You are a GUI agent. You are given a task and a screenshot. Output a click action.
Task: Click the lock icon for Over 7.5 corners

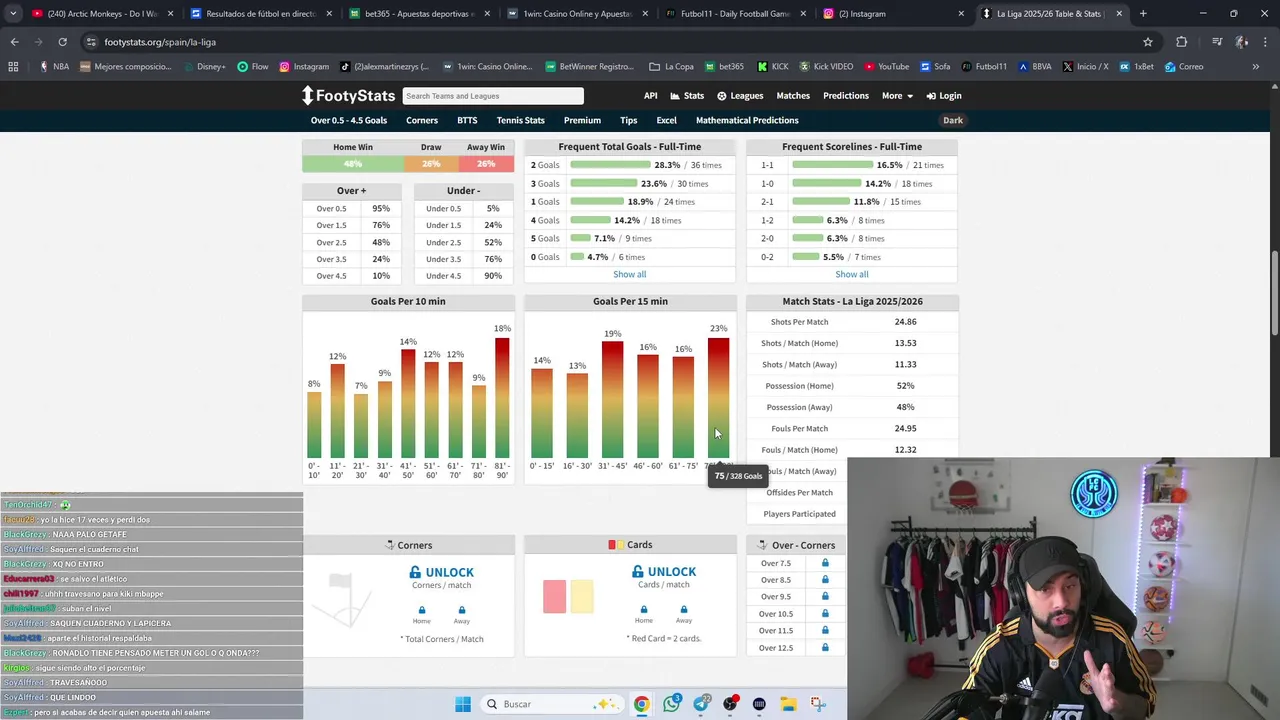pos(825,563)
